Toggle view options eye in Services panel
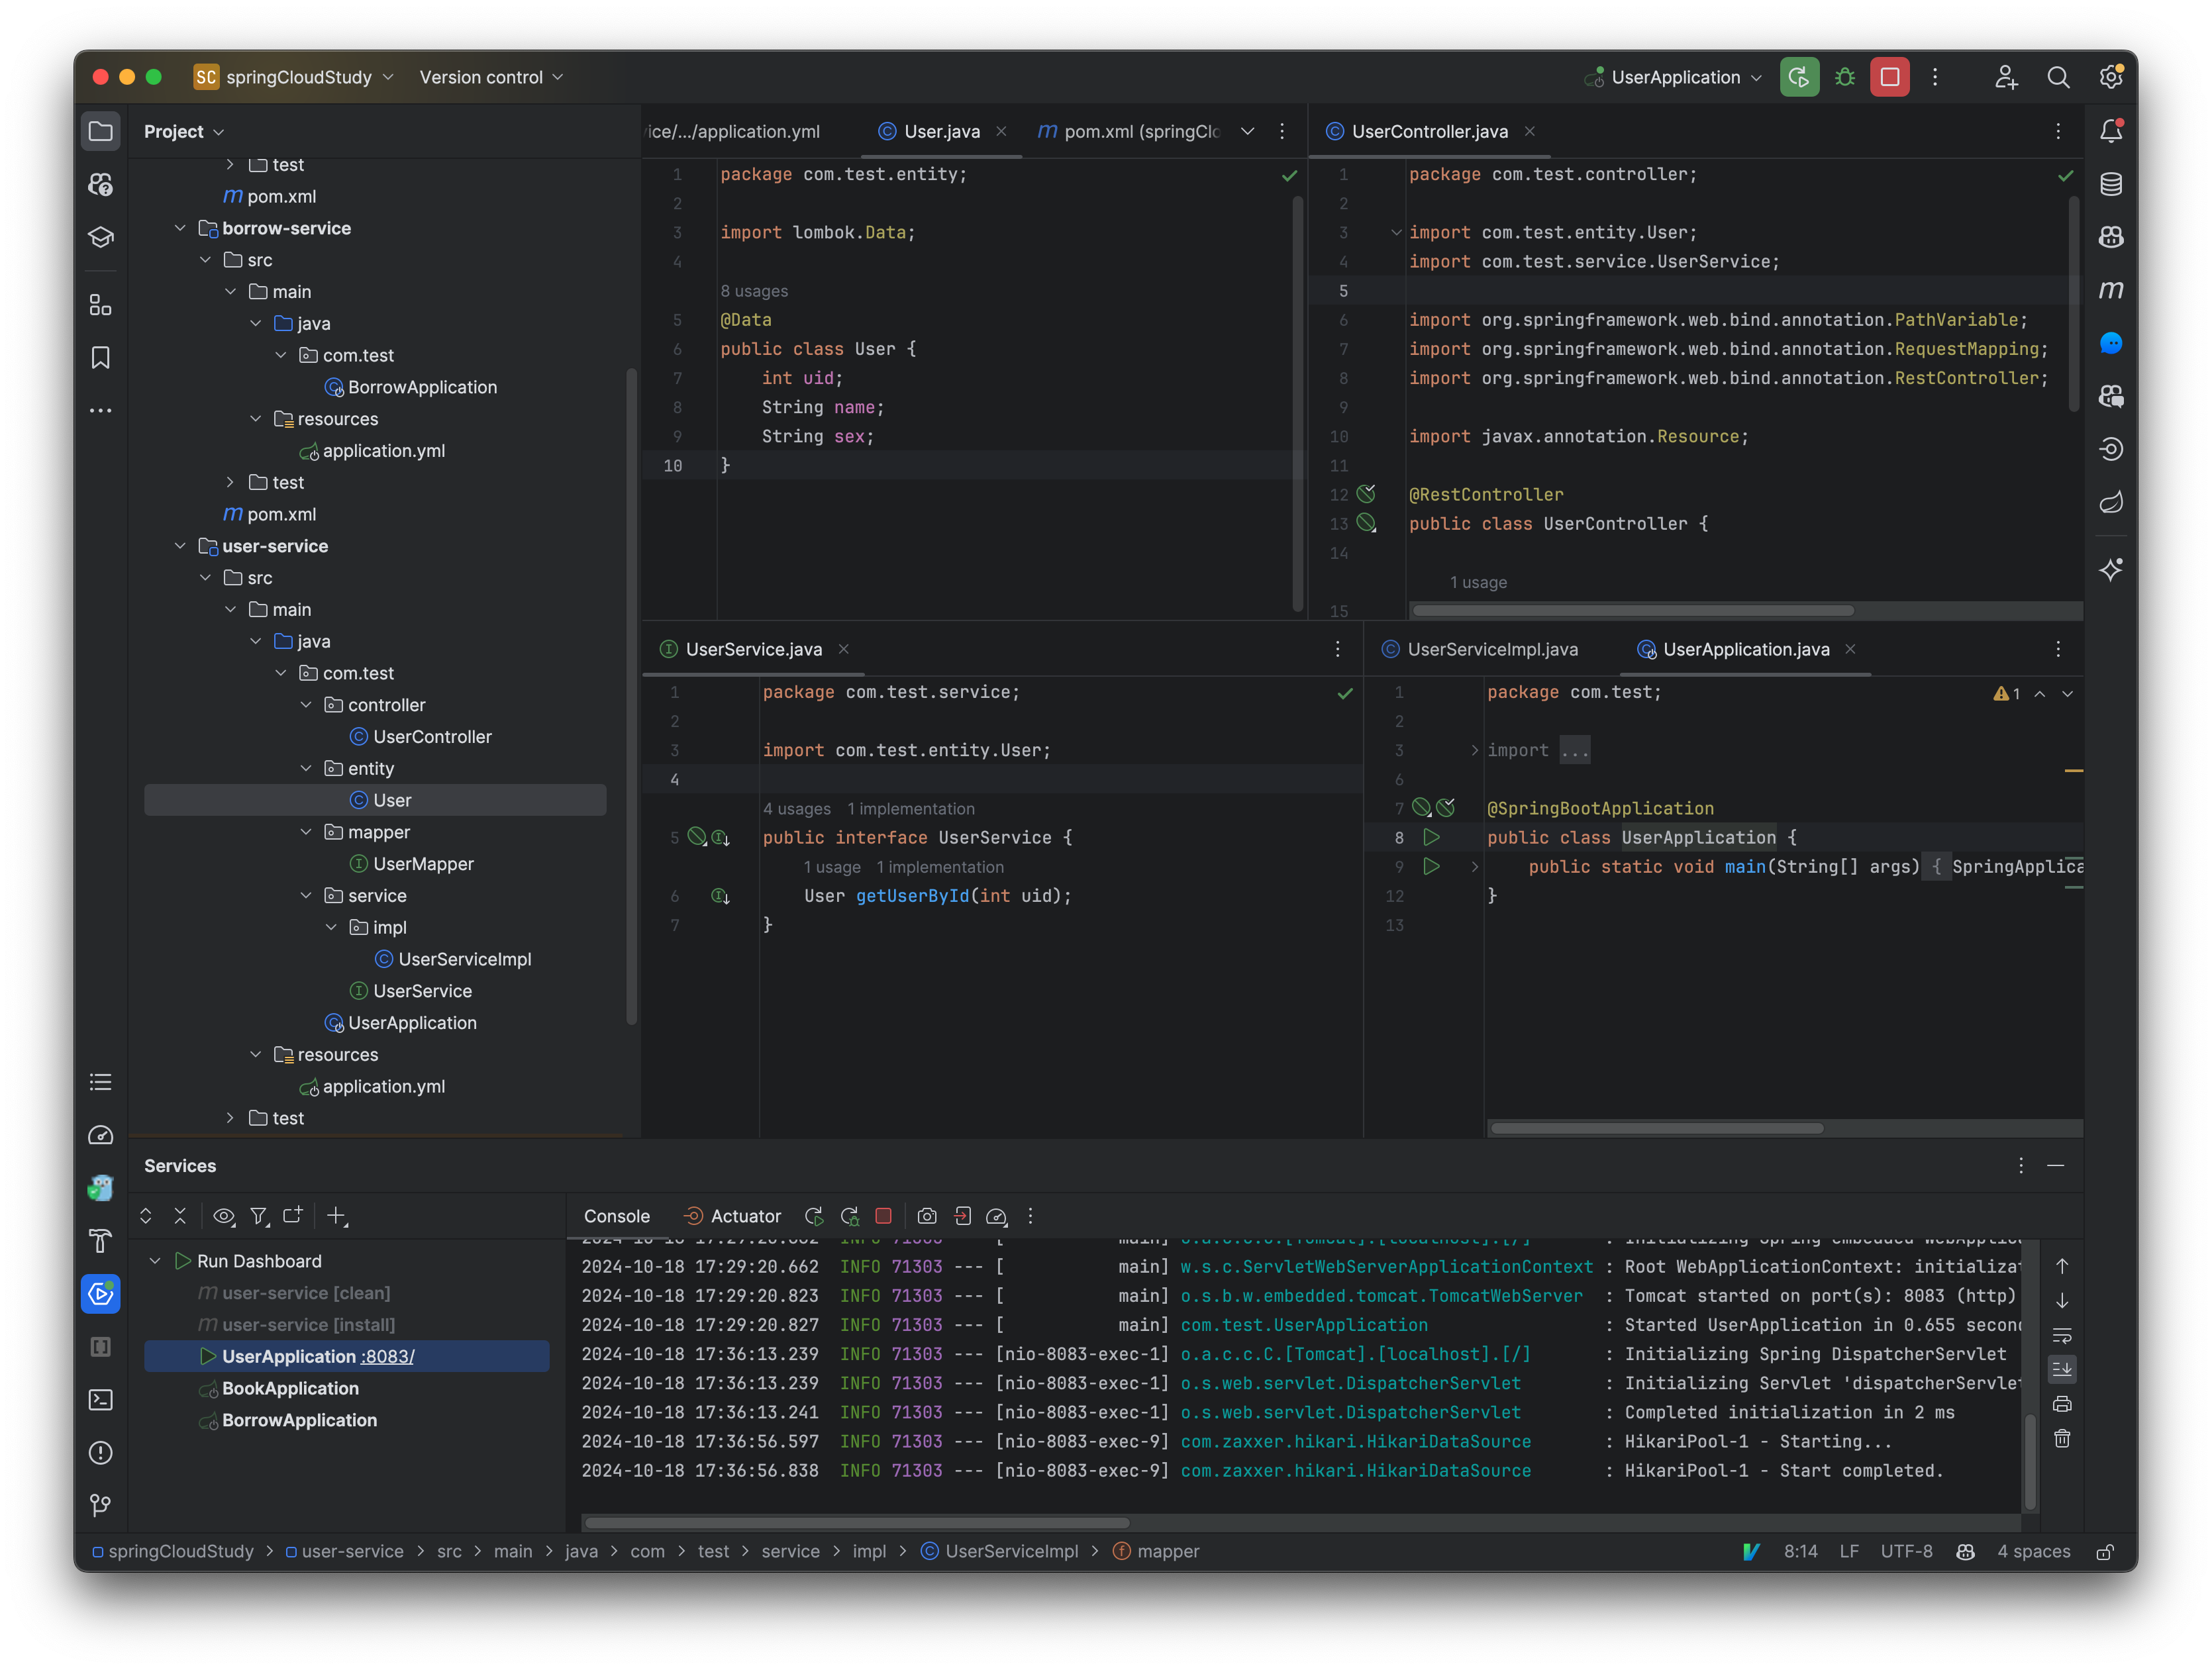Viewport: 2212px width, 1670px height. click(224, 1216)
